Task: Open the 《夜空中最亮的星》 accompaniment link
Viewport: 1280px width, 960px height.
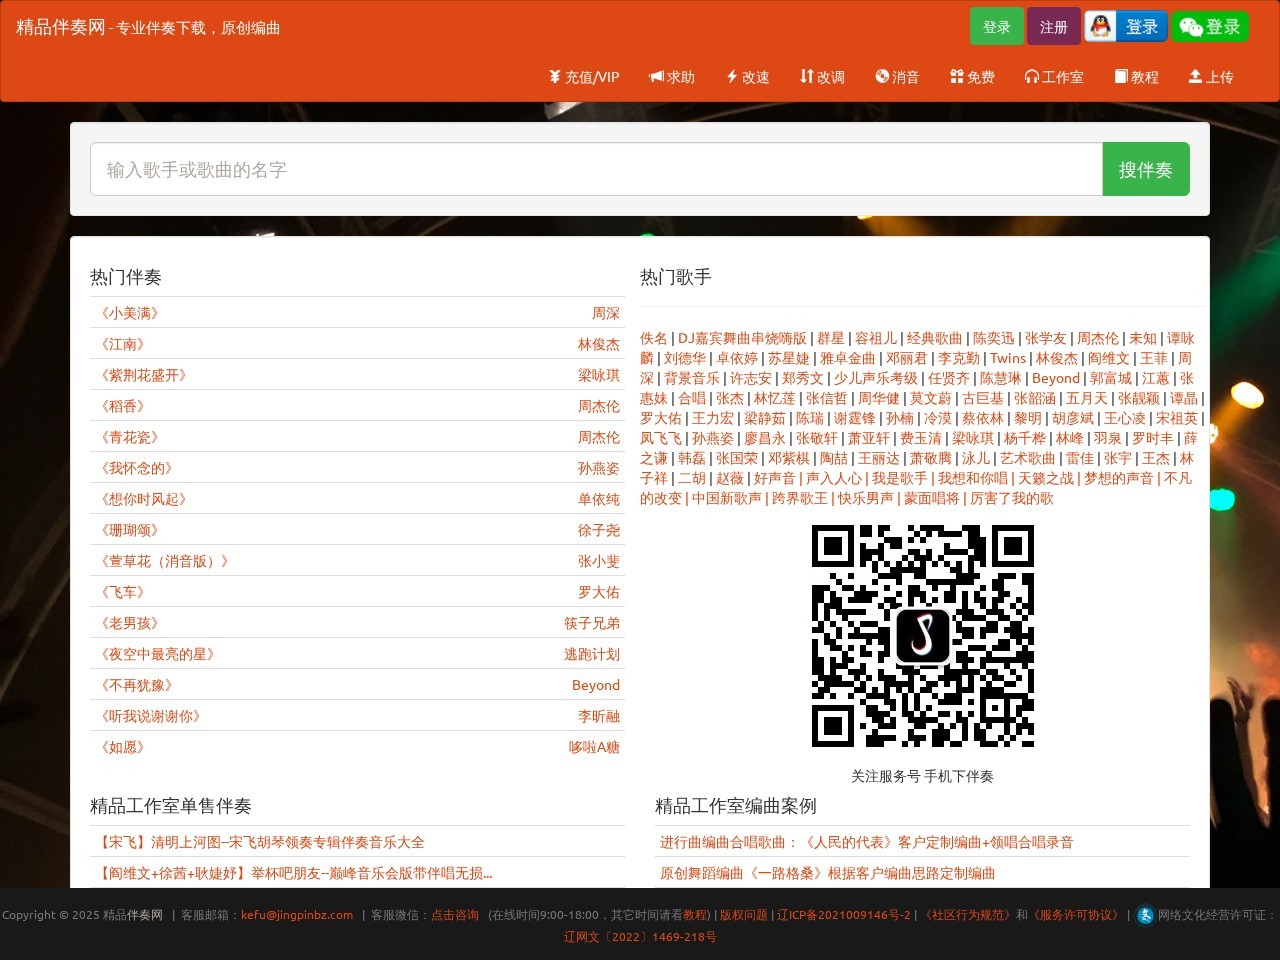Action: point(157,654)
